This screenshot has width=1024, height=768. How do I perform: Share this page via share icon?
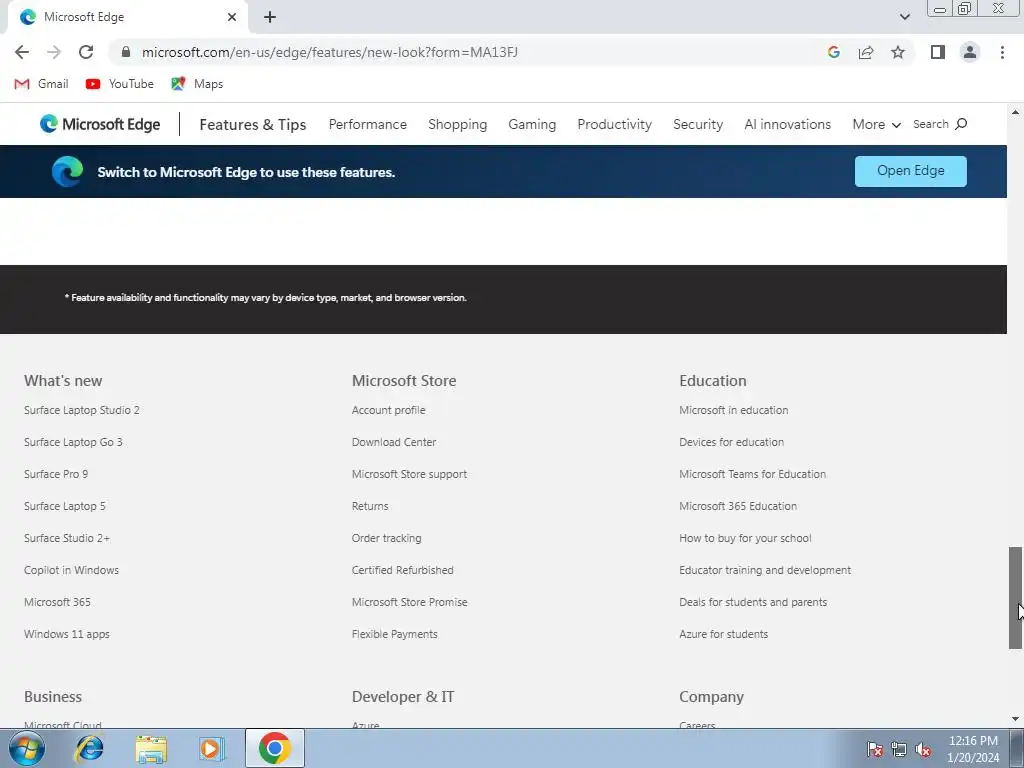coord(866,52)
